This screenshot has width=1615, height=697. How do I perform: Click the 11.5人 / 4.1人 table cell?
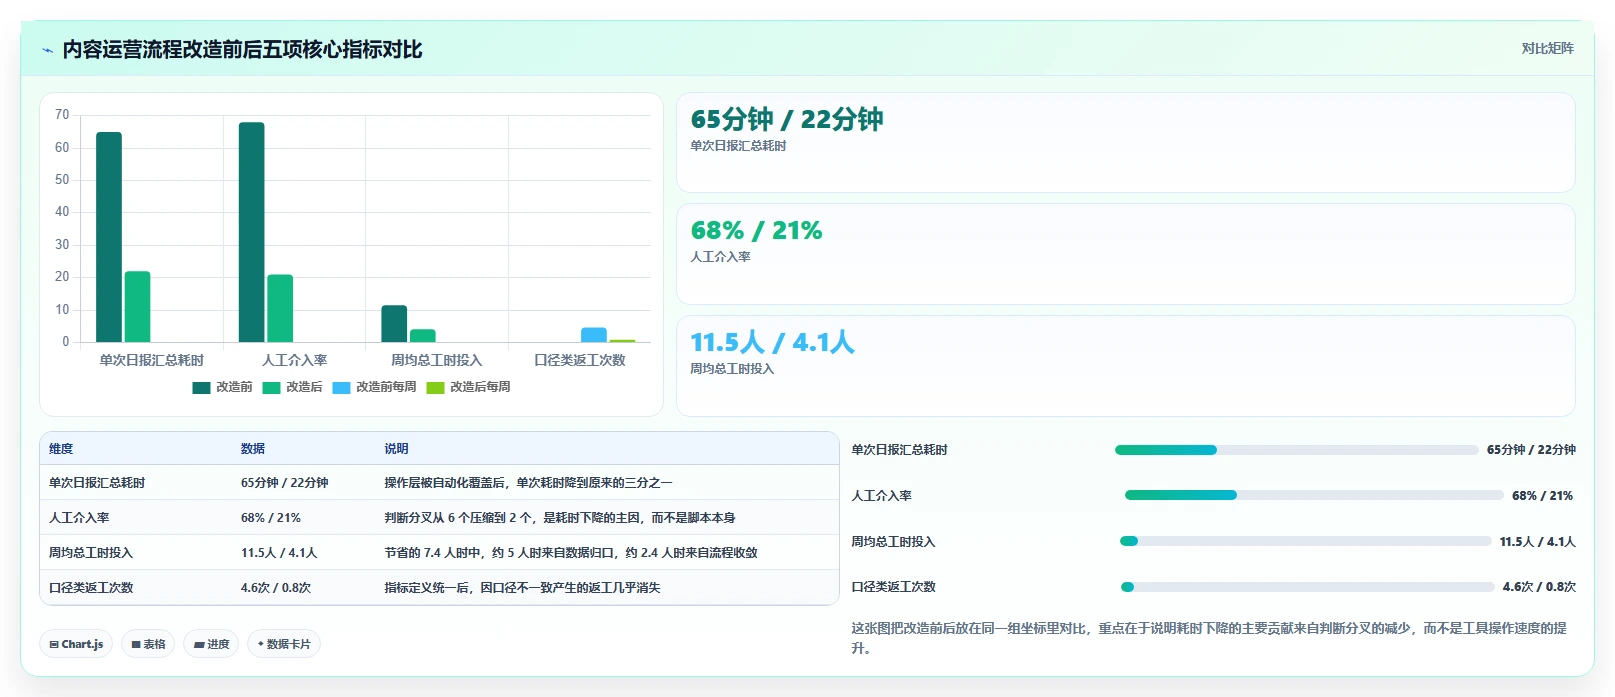279,553
